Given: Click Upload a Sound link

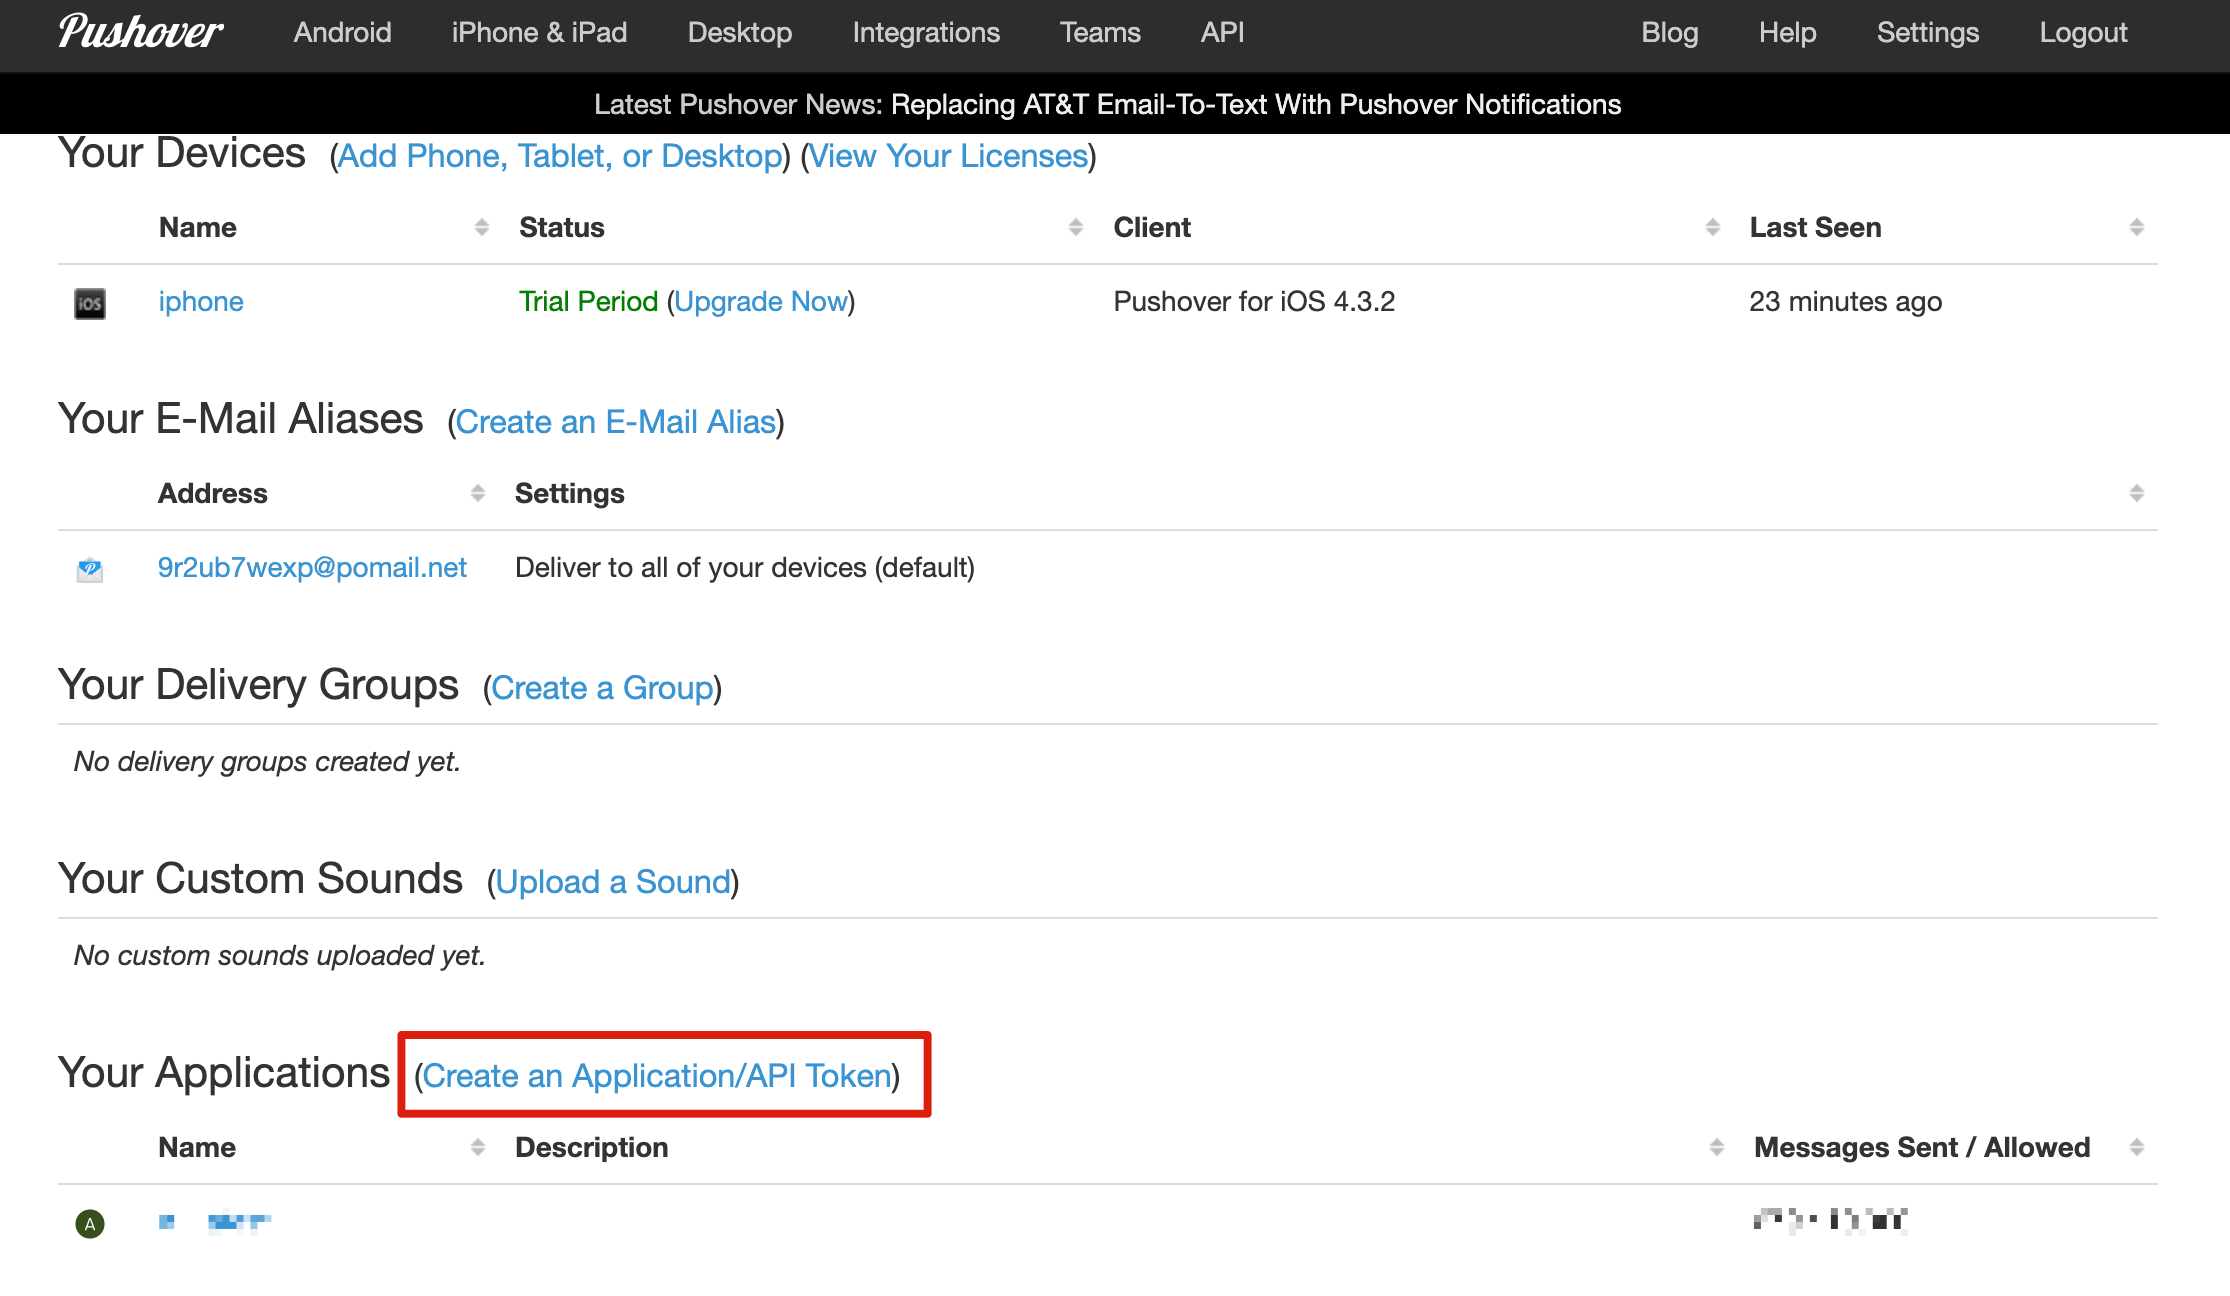Looking at the screenshot, I should [x=614, y=882].
